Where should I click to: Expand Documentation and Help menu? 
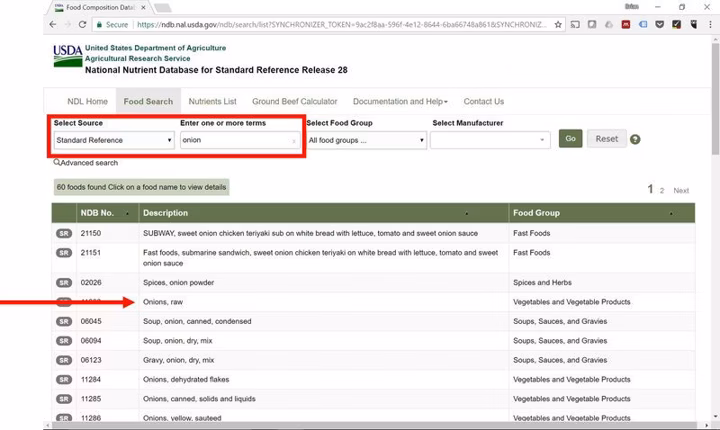click(400, 102)
